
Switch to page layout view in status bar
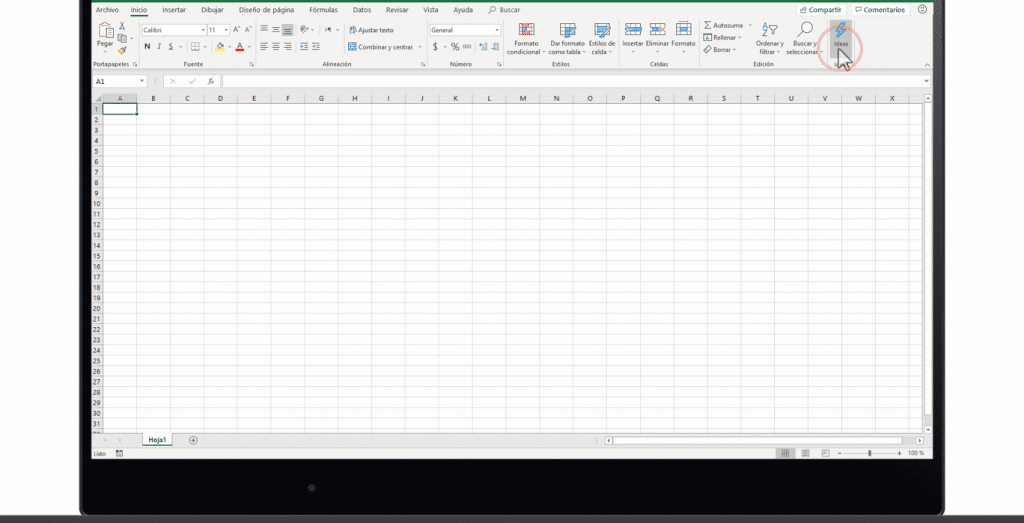pos(805,452)
